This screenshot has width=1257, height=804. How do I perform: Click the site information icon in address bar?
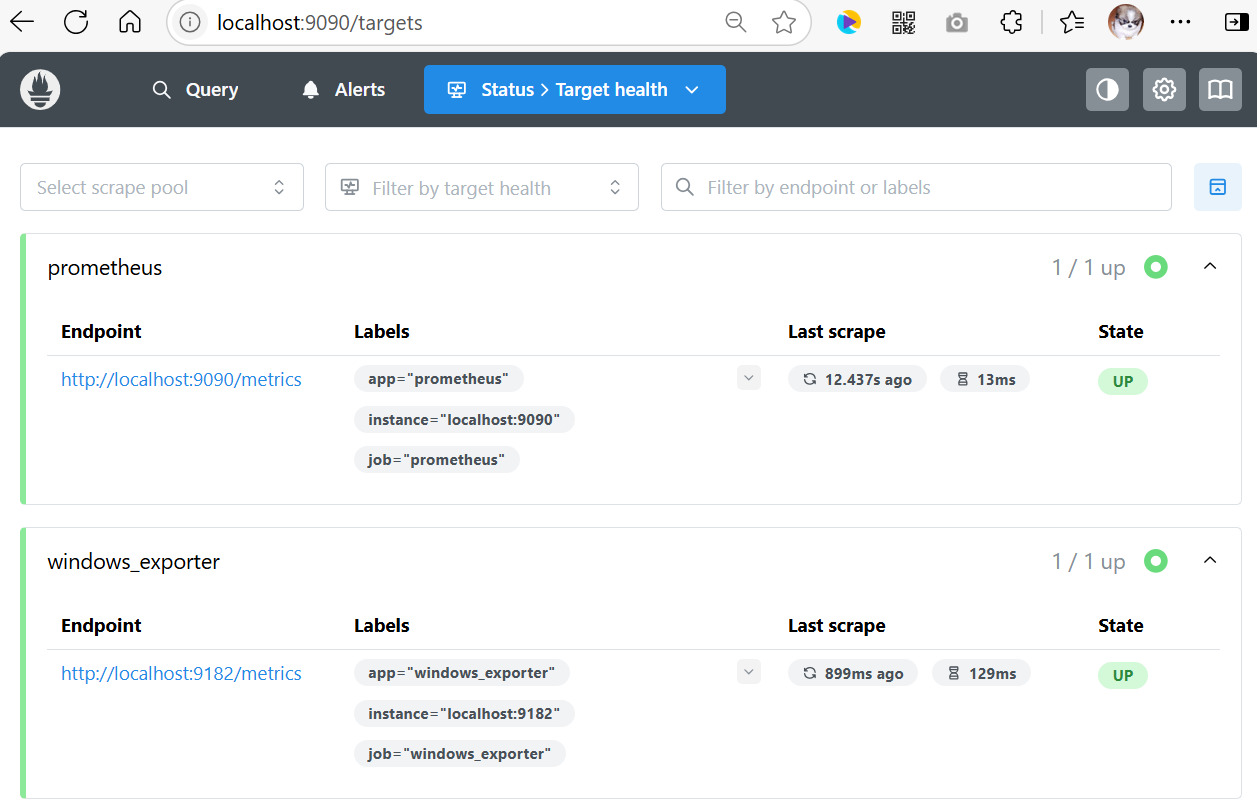(191, 22)
